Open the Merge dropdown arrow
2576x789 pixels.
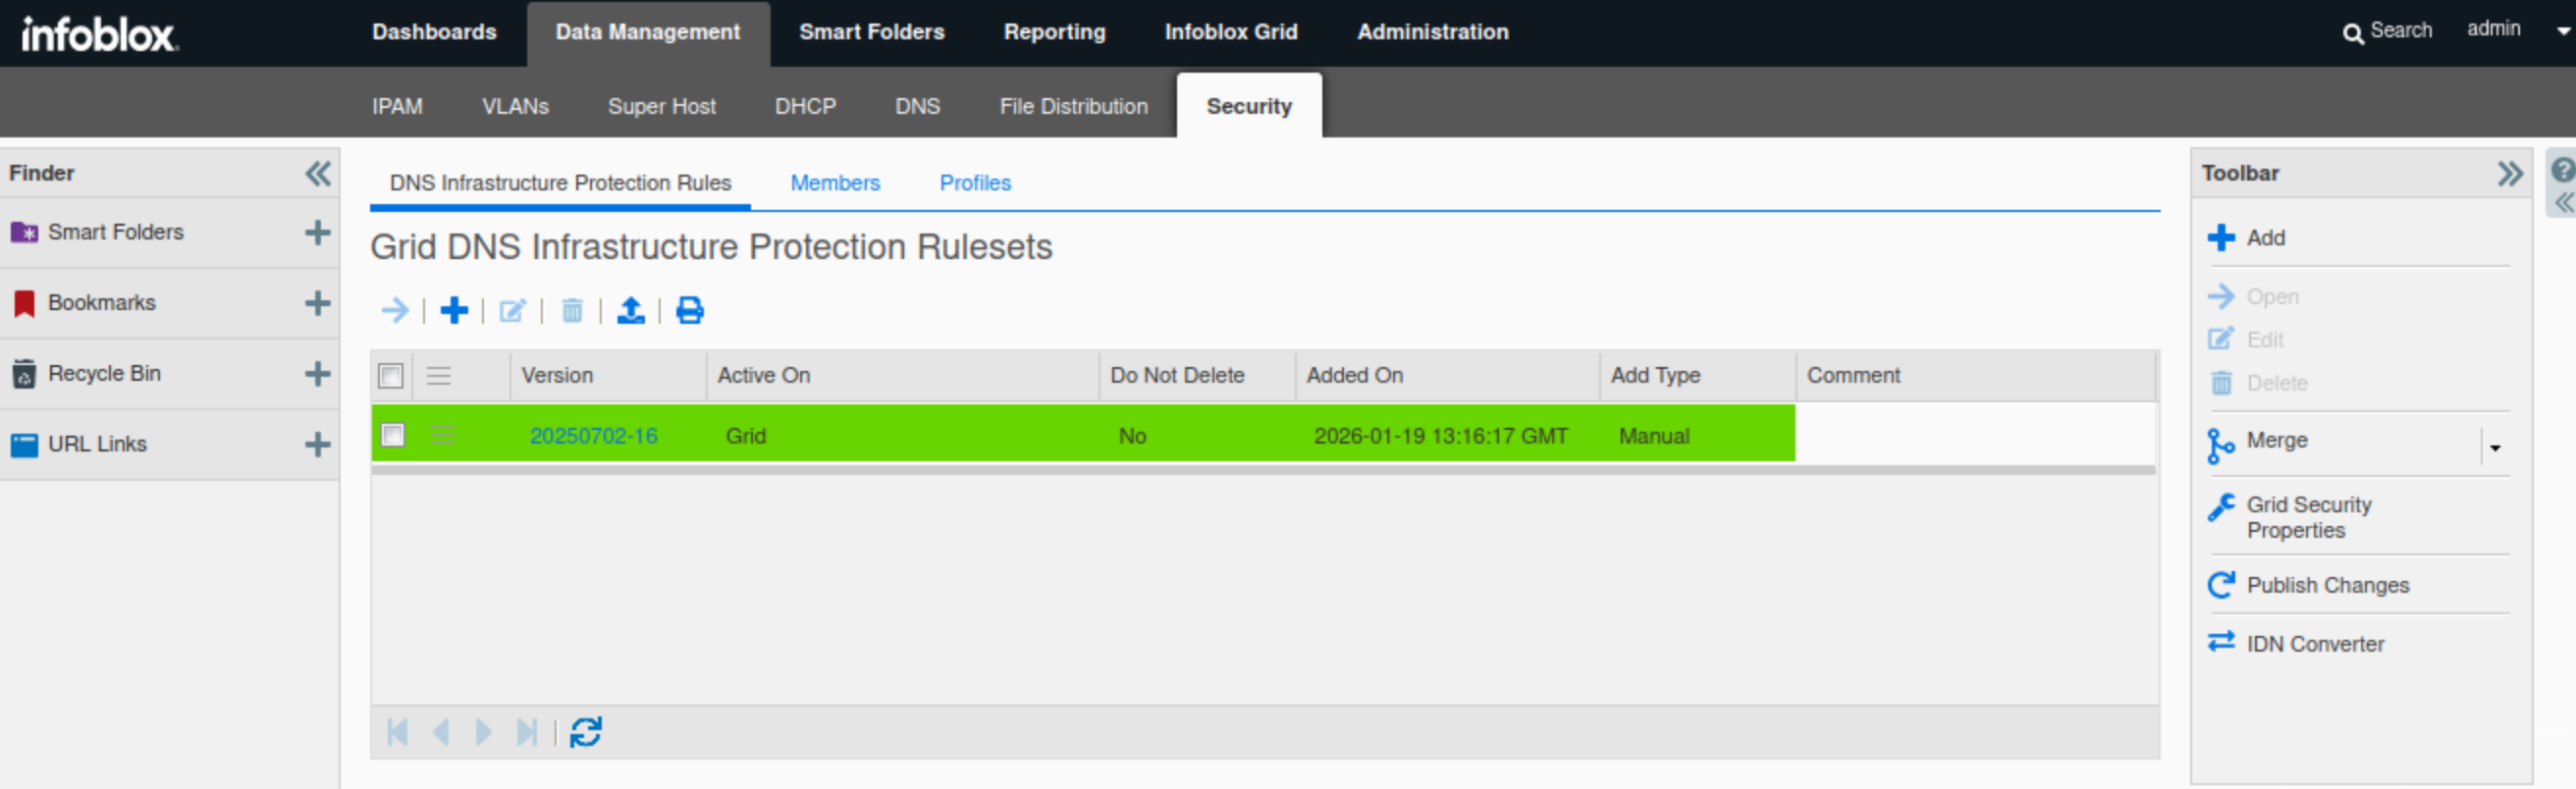pos(2495,448)
